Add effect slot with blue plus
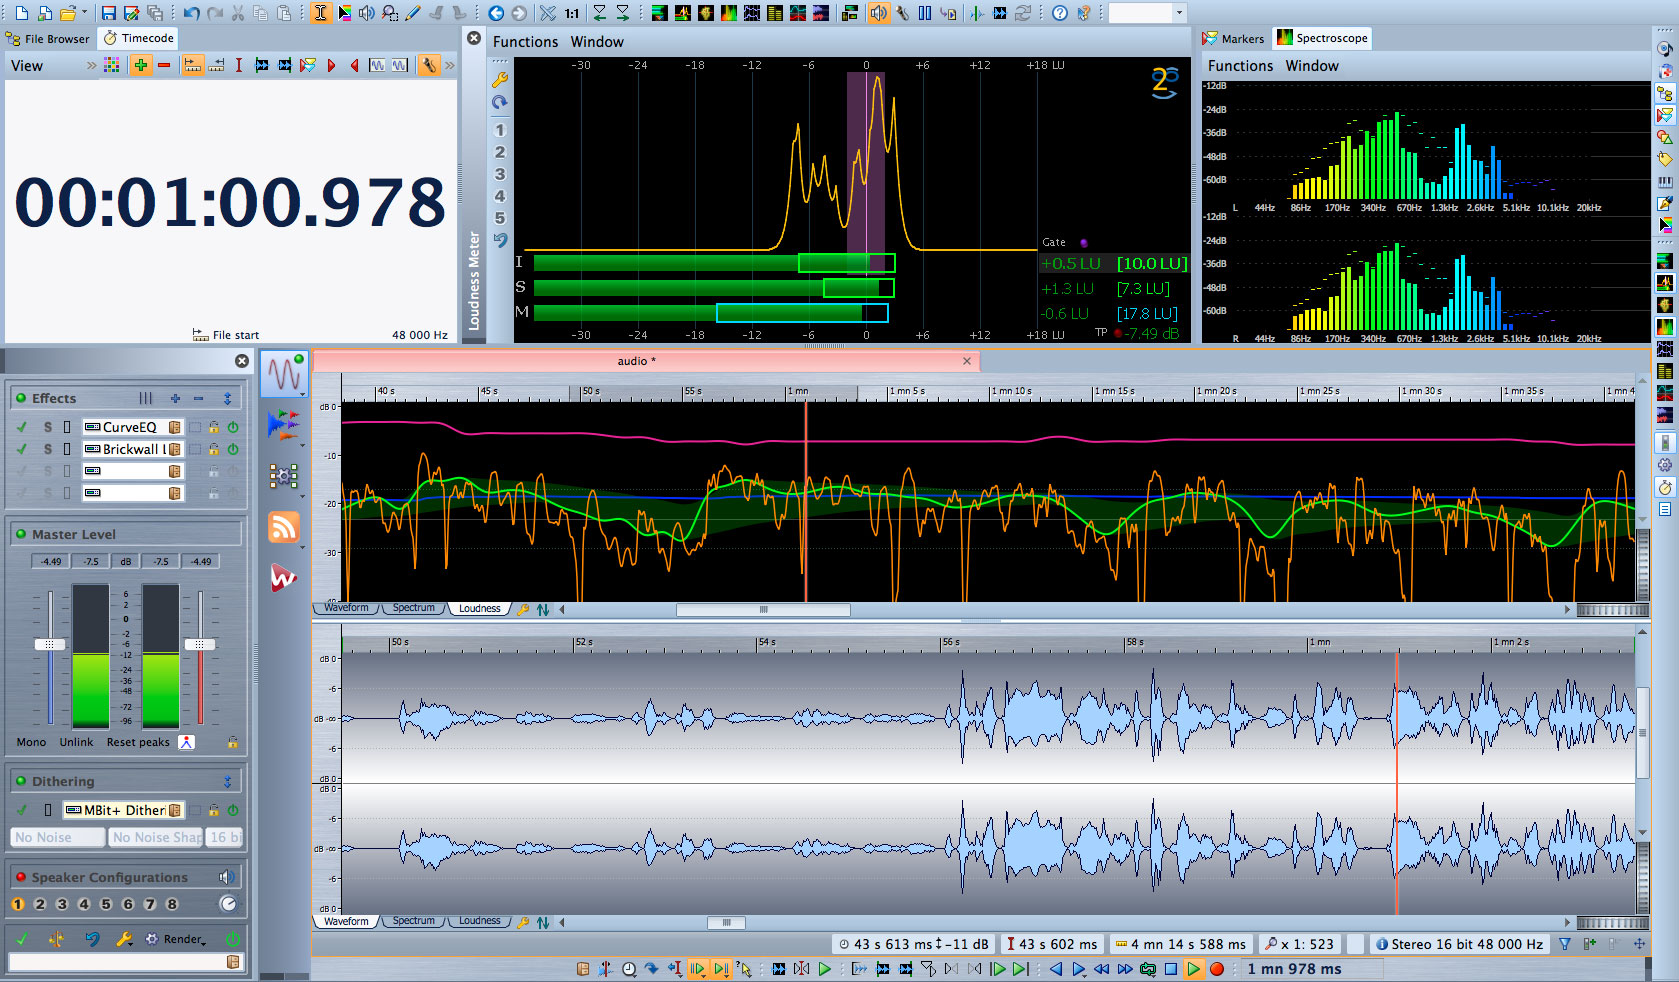 [175, 398]
